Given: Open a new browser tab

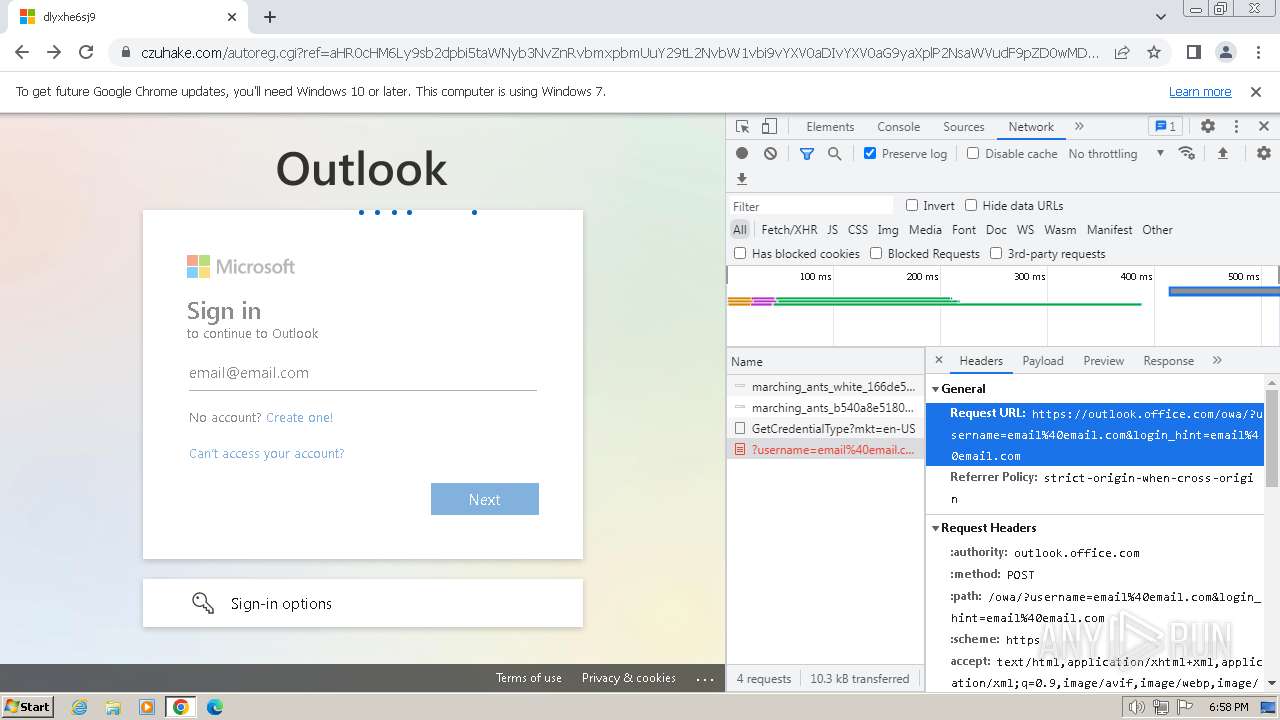Looking at the screenshot, I should click(270, 17).
